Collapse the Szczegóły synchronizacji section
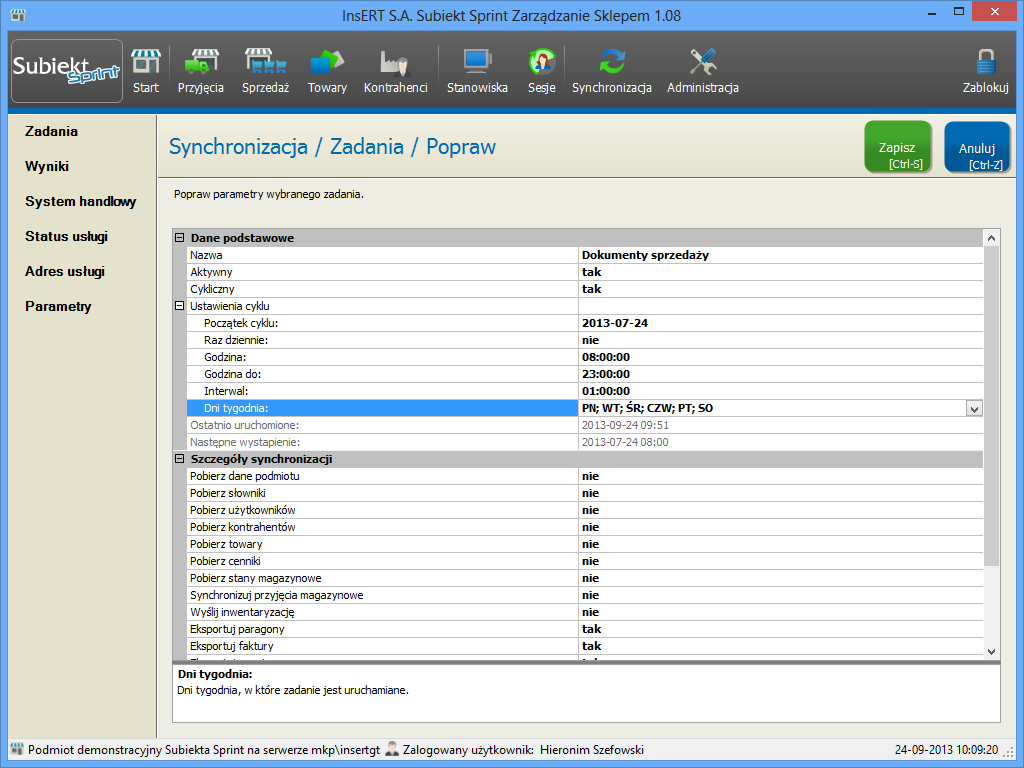Screen dimensions: 1024x768 pyautogui.click(x=180, y=459)
